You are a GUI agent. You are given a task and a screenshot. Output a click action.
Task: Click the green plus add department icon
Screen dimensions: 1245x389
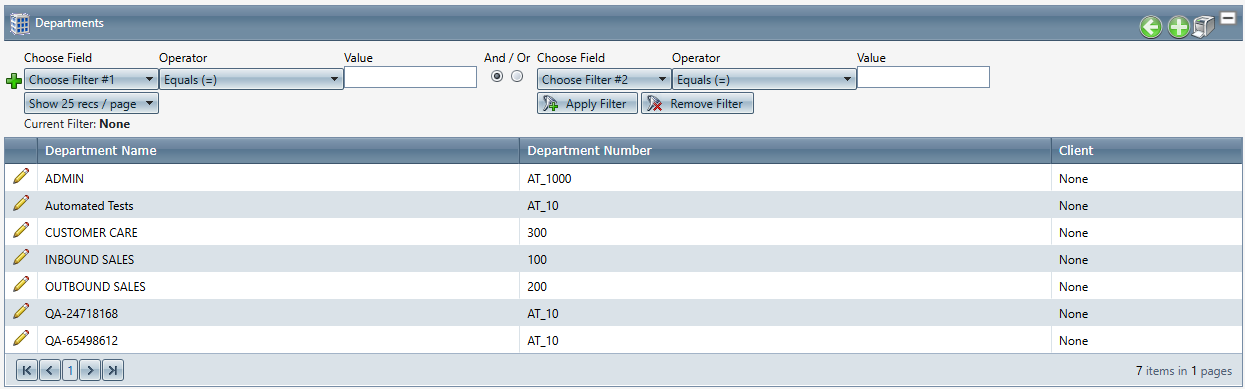(1179, 27)
